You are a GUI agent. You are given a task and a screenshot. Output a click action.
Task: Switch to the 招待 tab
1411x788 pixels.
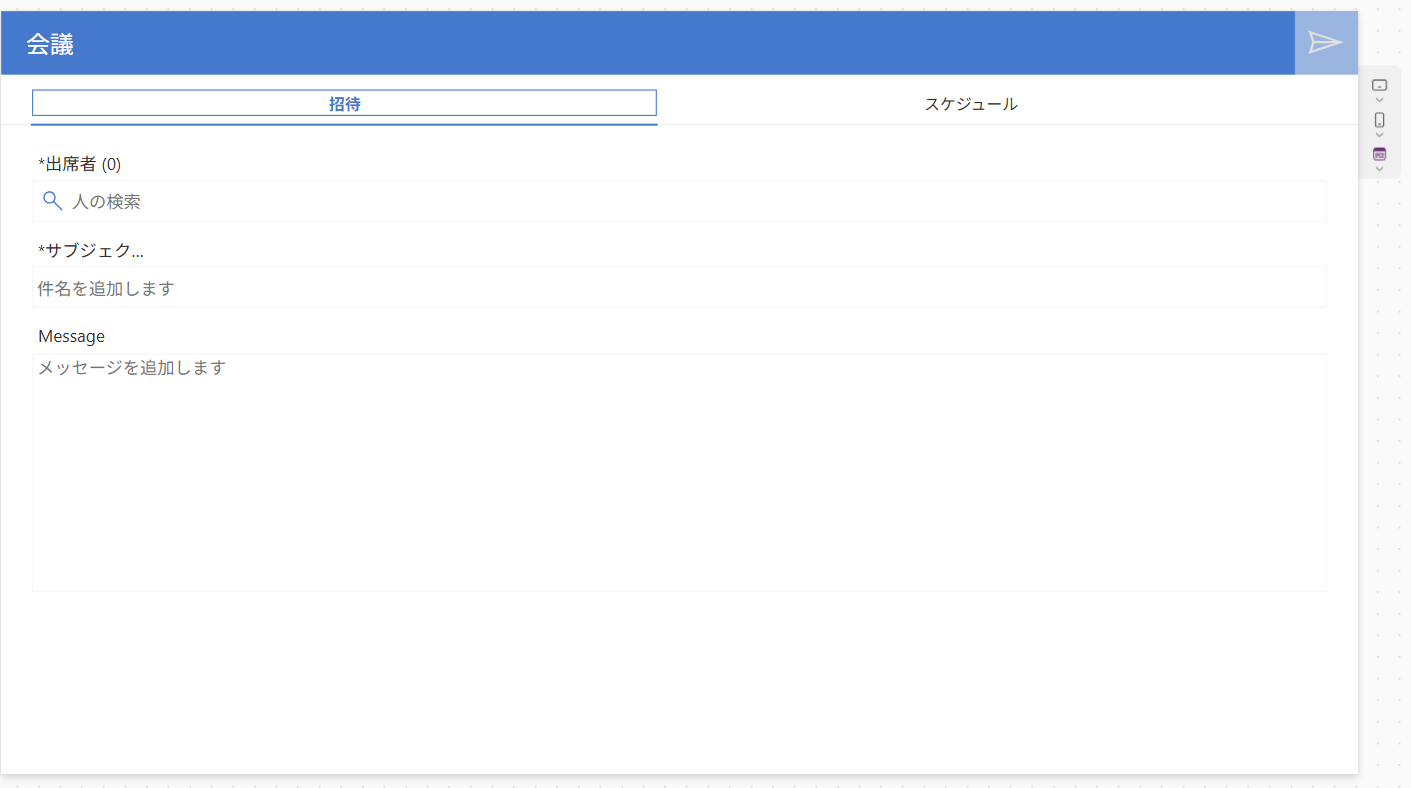pyautogui.click(x=344, y=103)
